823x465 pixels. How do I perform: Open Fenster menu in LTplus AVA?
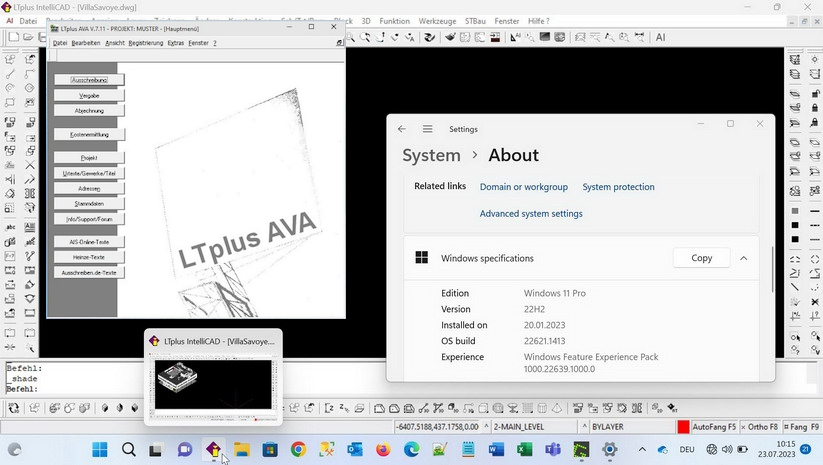198,43
